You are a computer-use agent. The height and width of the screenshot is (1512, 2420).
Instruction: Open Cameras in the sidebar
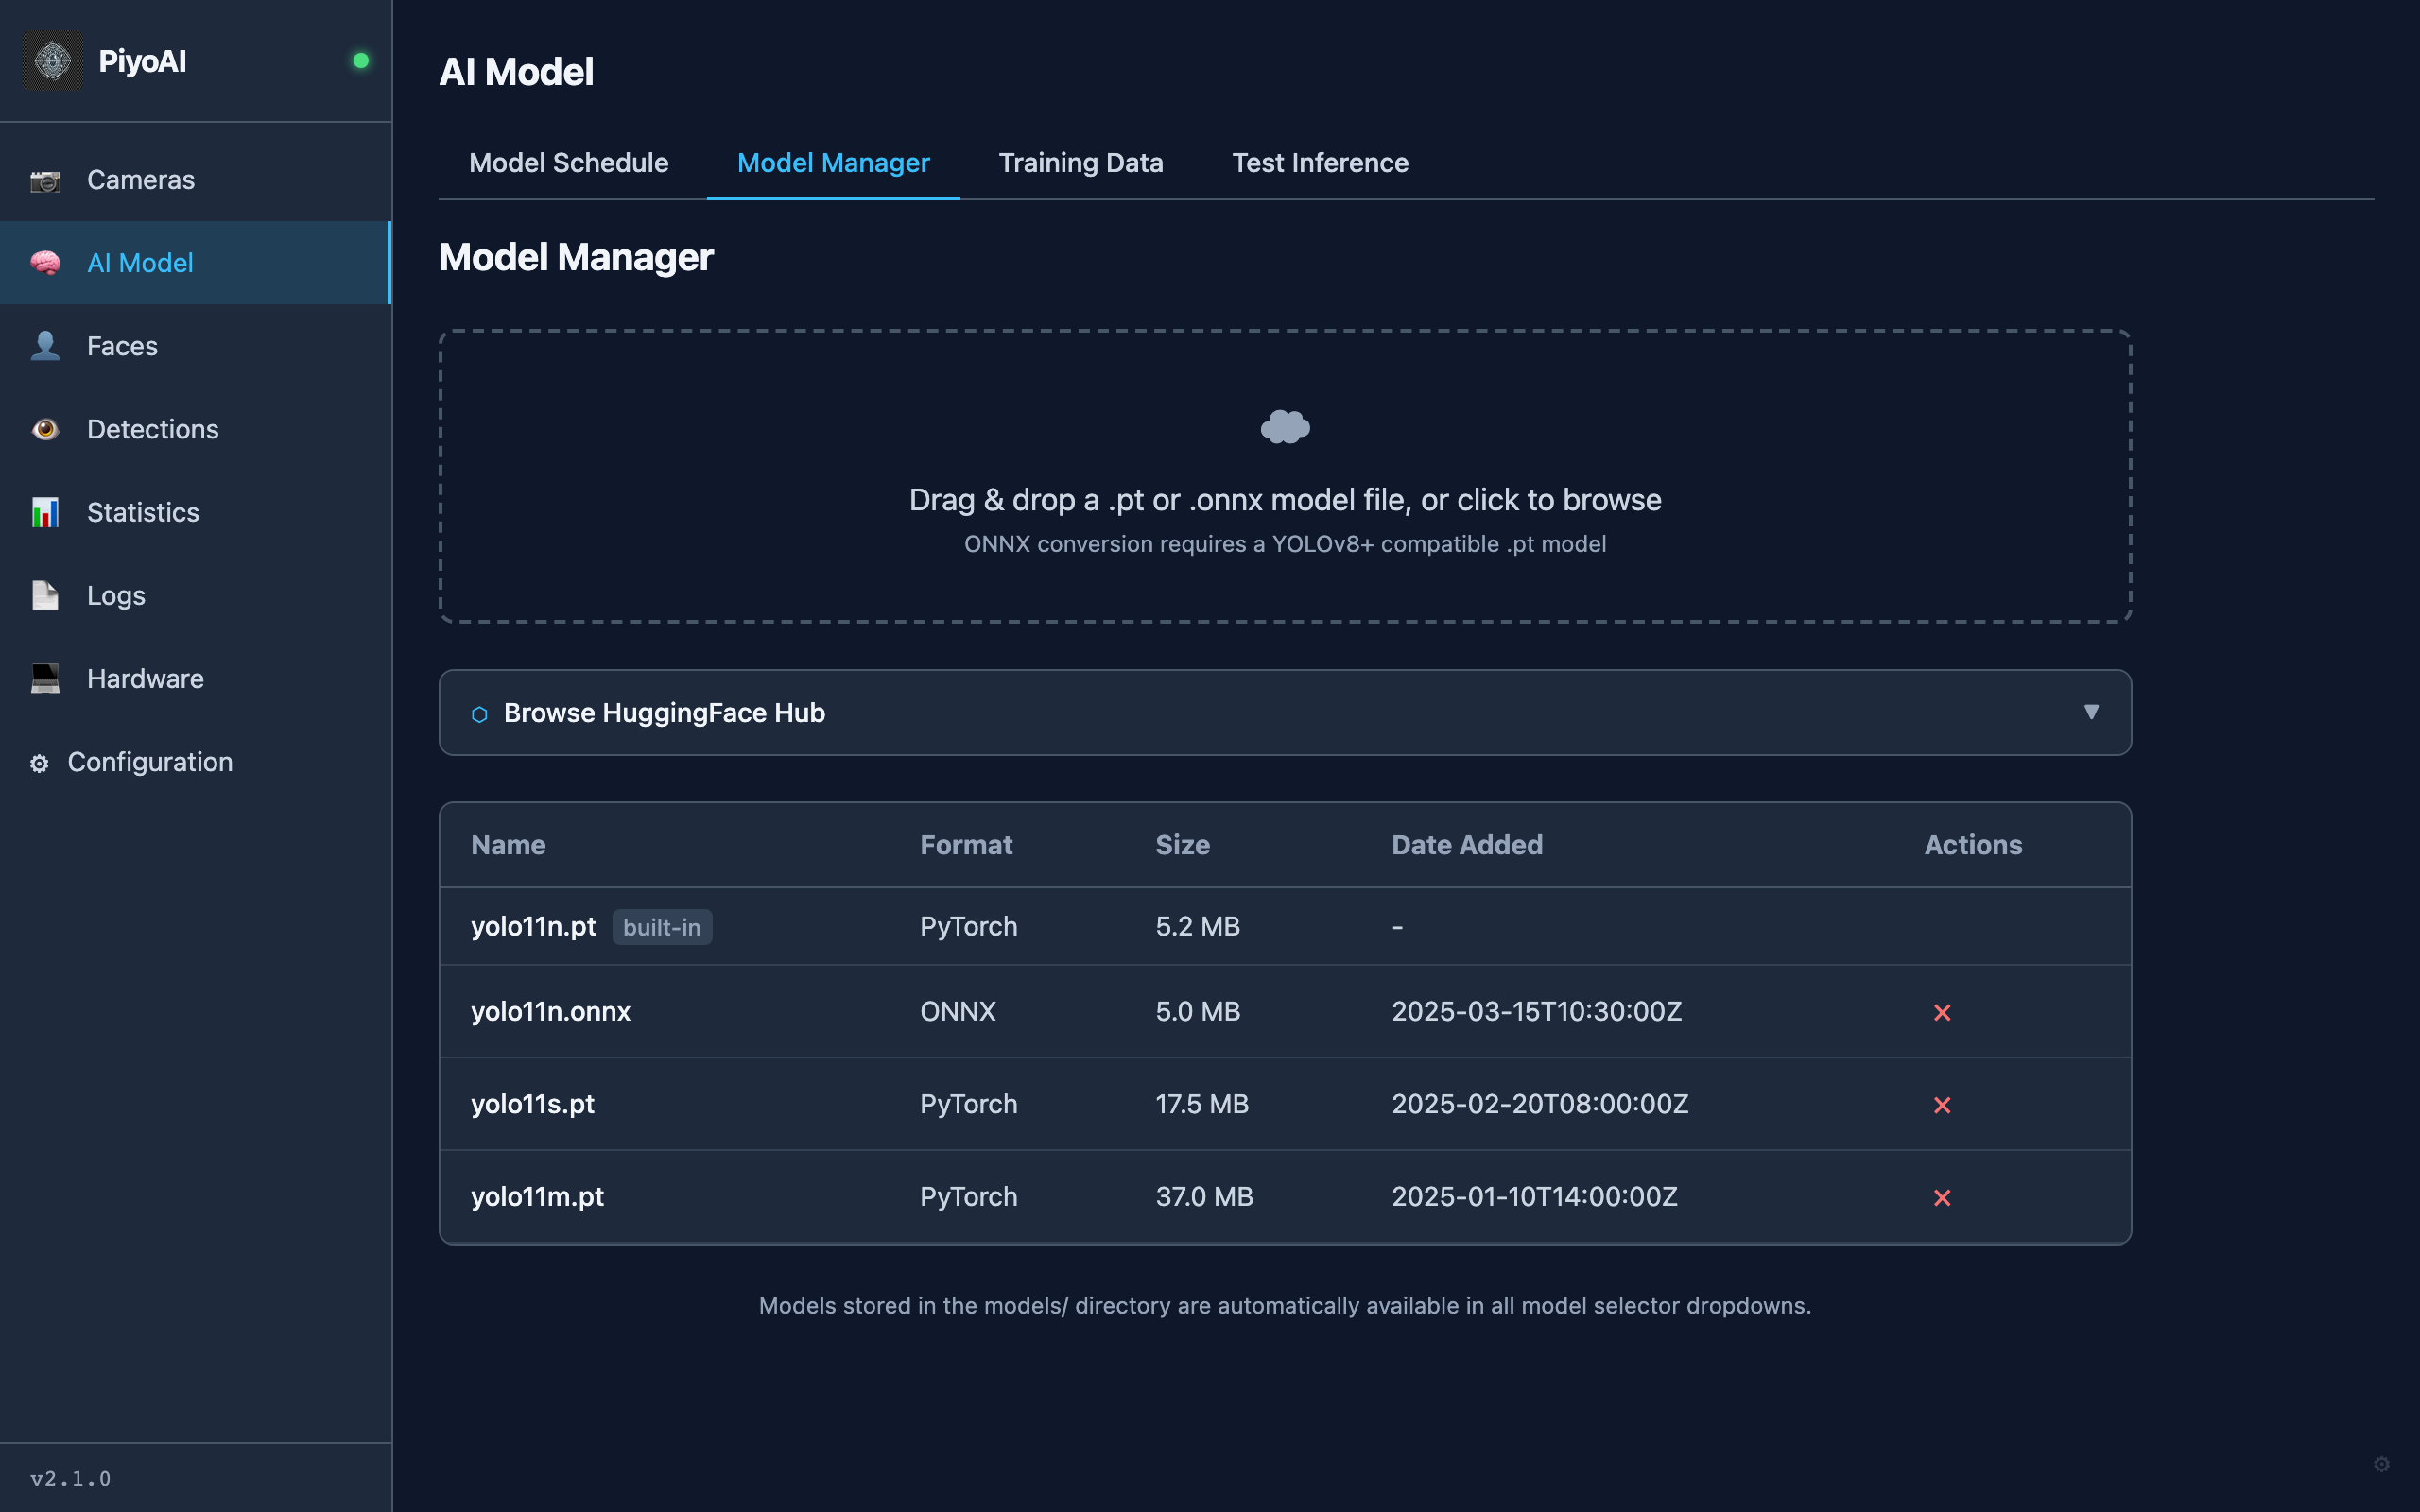[195, 180]
